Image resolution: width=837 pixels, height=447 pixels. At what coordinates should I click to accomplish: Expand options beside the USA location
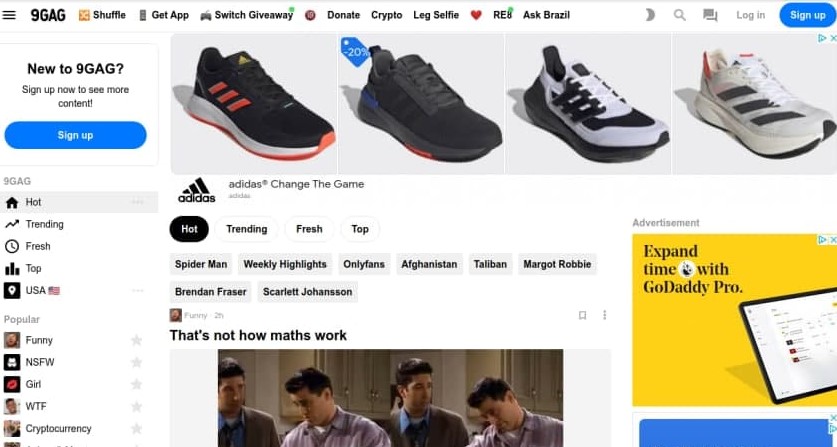click(x=138, y=291)
